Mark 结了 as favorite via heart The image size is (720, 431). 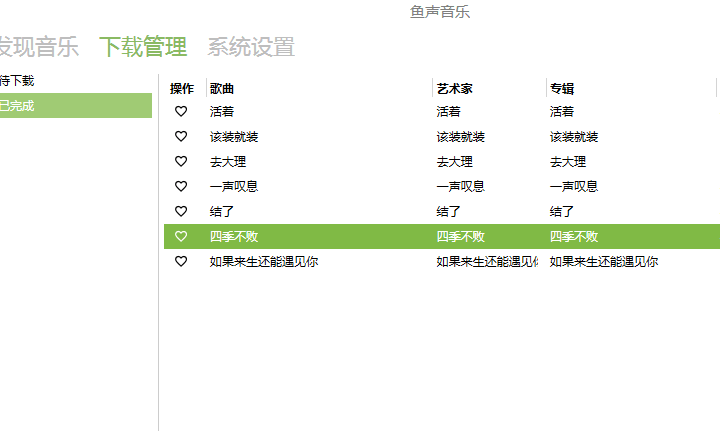(181, 212)
